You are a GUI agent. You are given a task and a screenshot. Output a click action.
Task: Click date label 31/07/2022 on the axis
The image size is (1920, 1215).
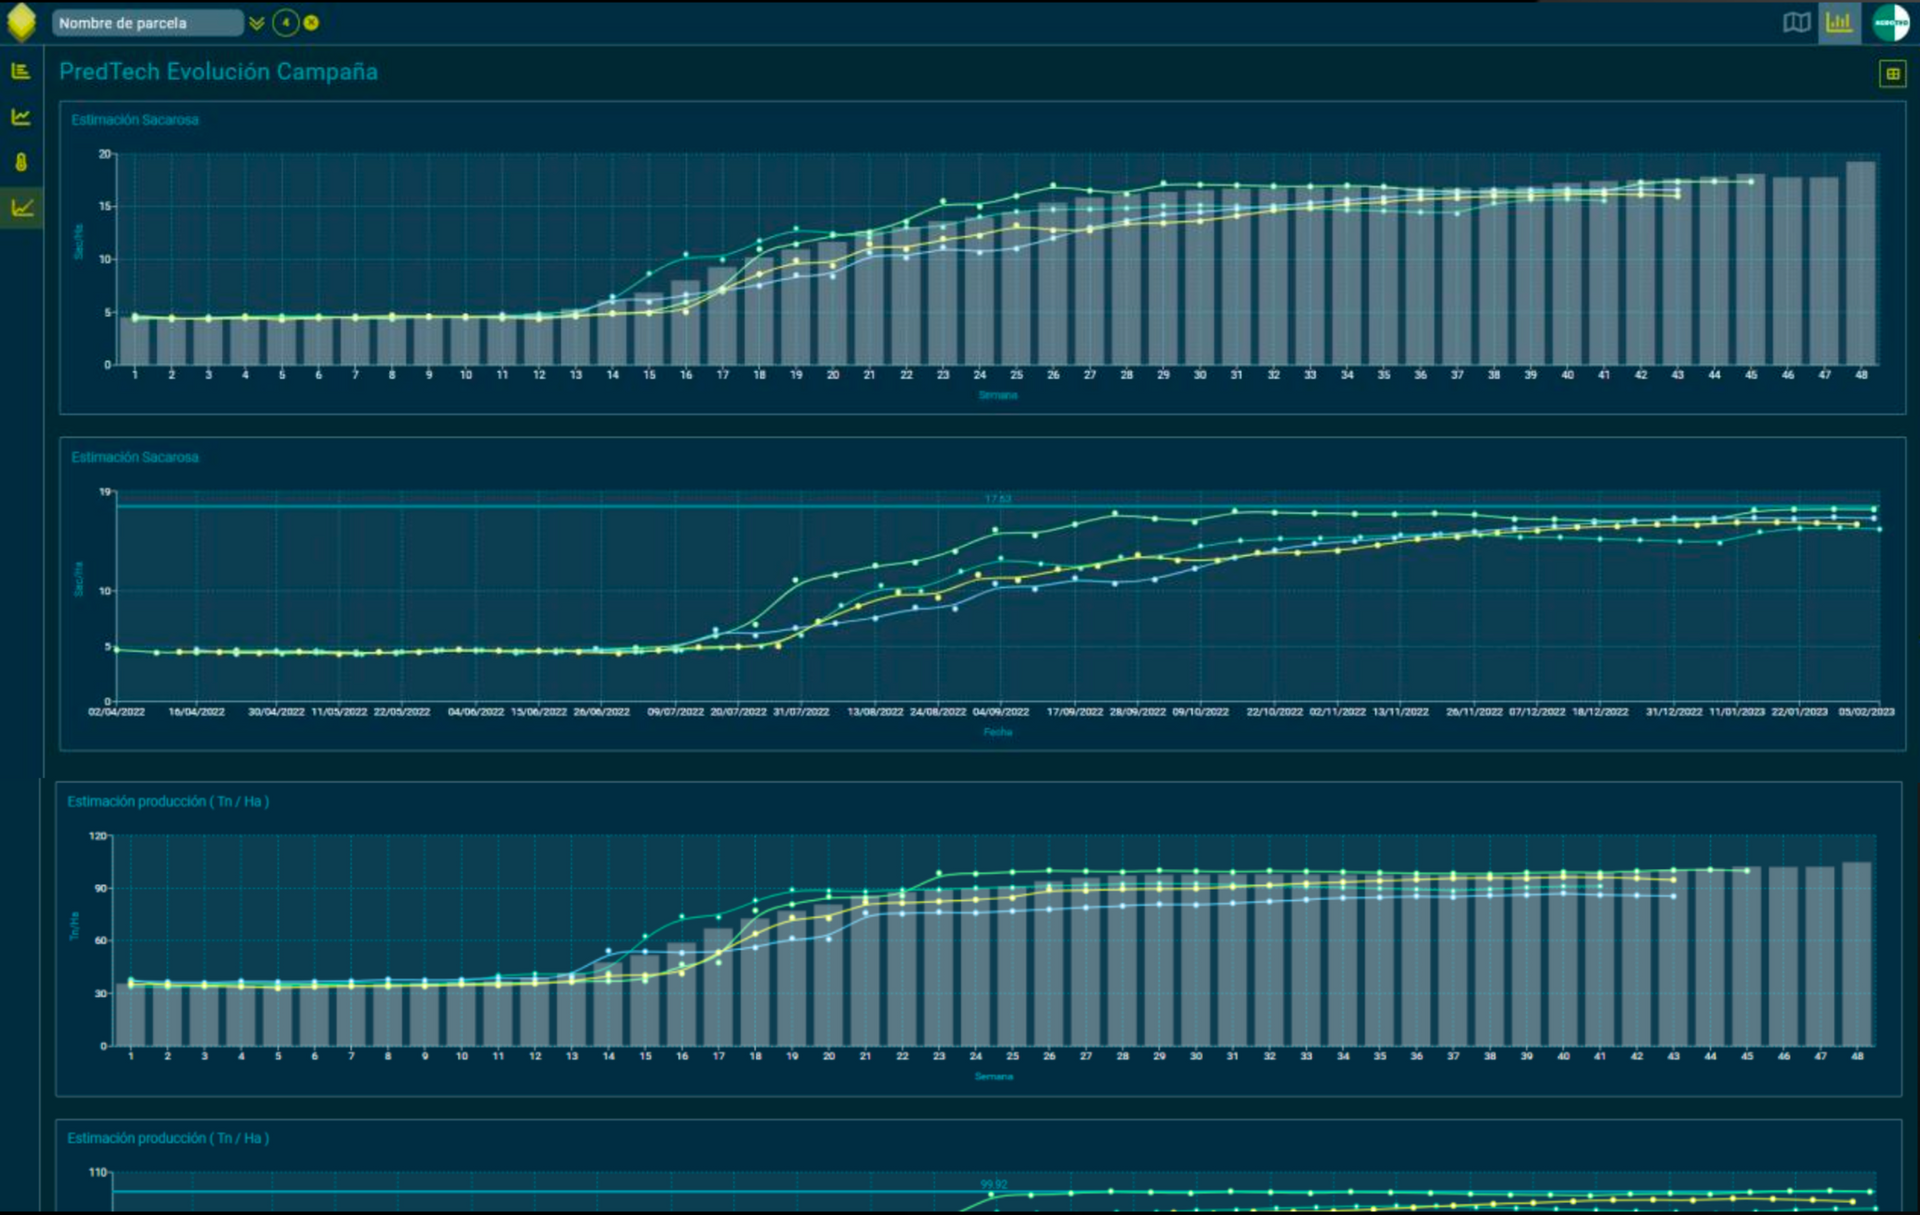[802, 712]
